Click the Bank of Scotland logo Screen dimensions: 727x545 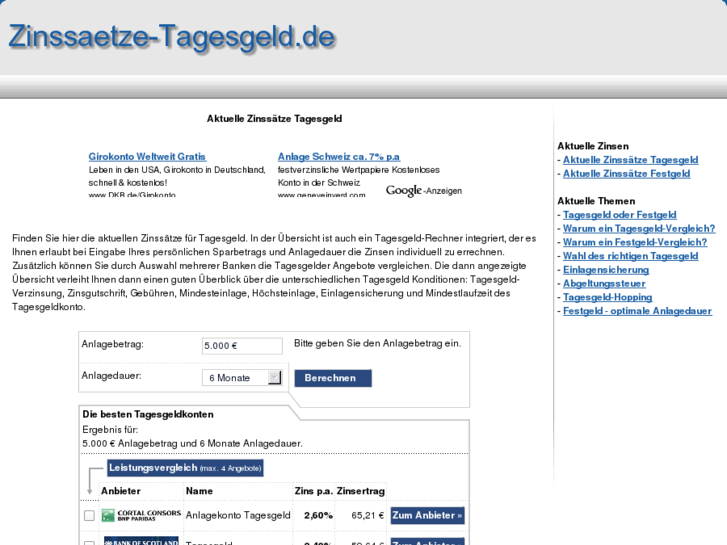pyautogui.click(x=141, y=541)
